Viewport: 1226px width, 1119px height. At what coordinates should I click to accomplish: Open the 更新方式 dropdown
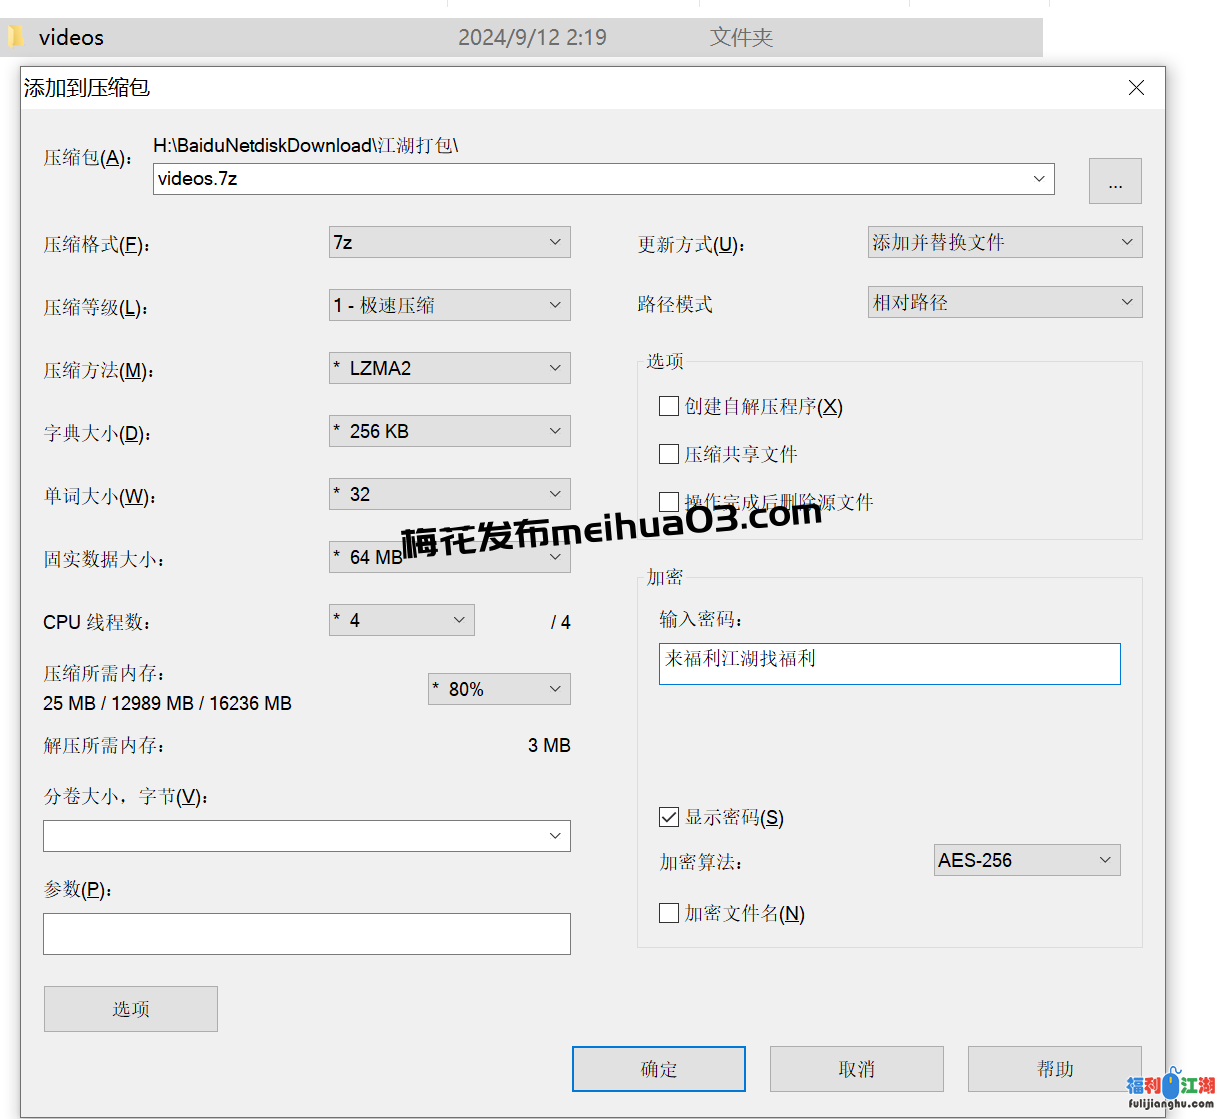[x=1005, y=242]
